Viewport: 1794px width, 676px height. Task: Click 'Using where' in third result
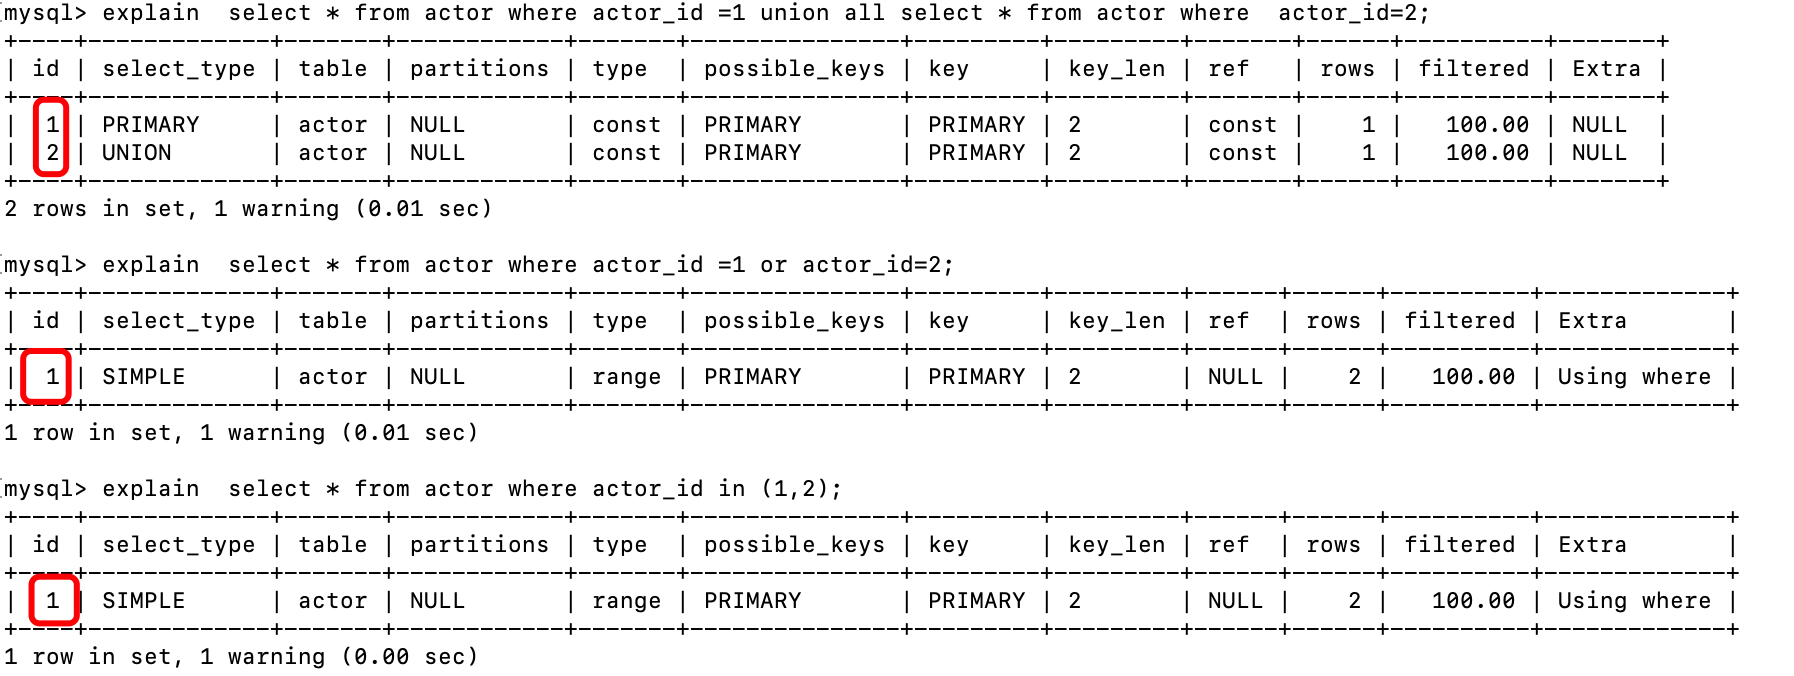(x=1634, y=601)
